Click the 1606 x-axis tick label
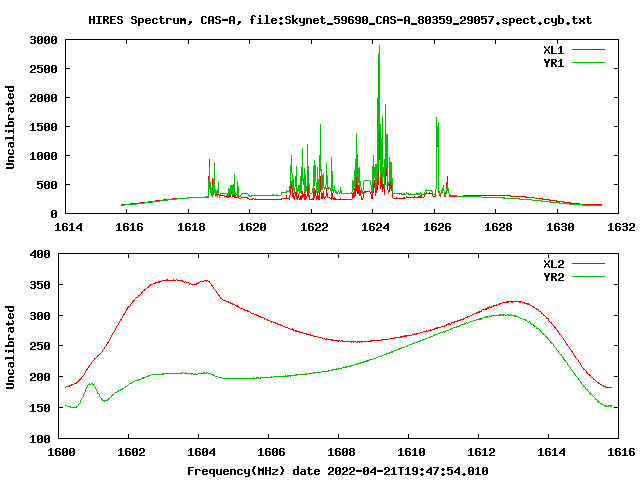 click(271, 452)
